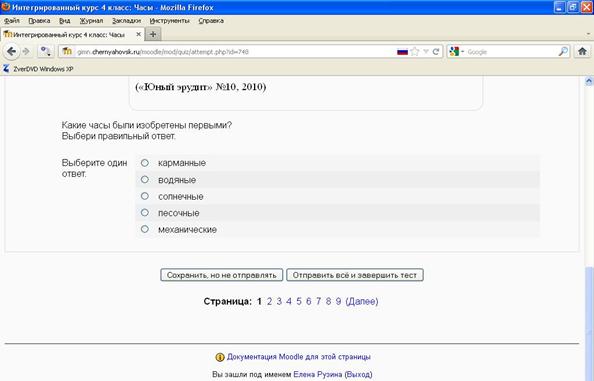Go to quiz page 9
Viewport: 594px width, 381px height.
click(x=338, y=301)
